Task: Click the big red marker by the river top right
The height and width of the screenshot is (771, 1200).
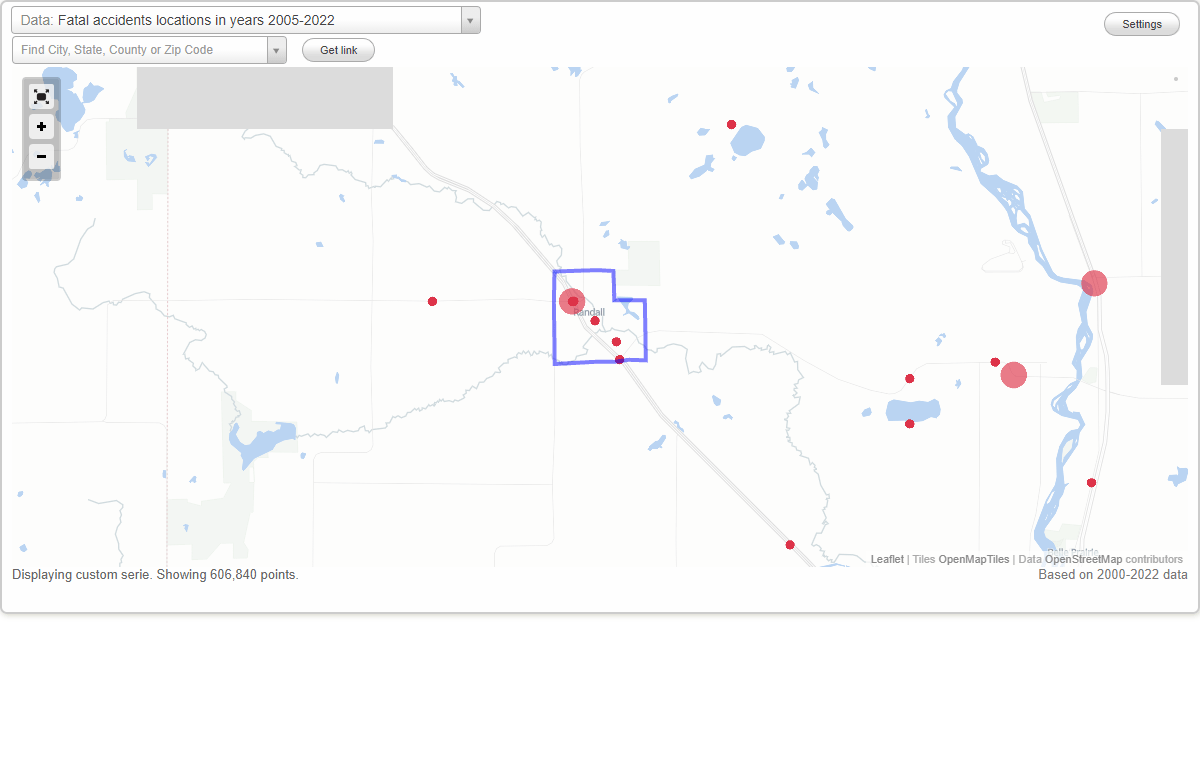Action: click(1093, 283)
